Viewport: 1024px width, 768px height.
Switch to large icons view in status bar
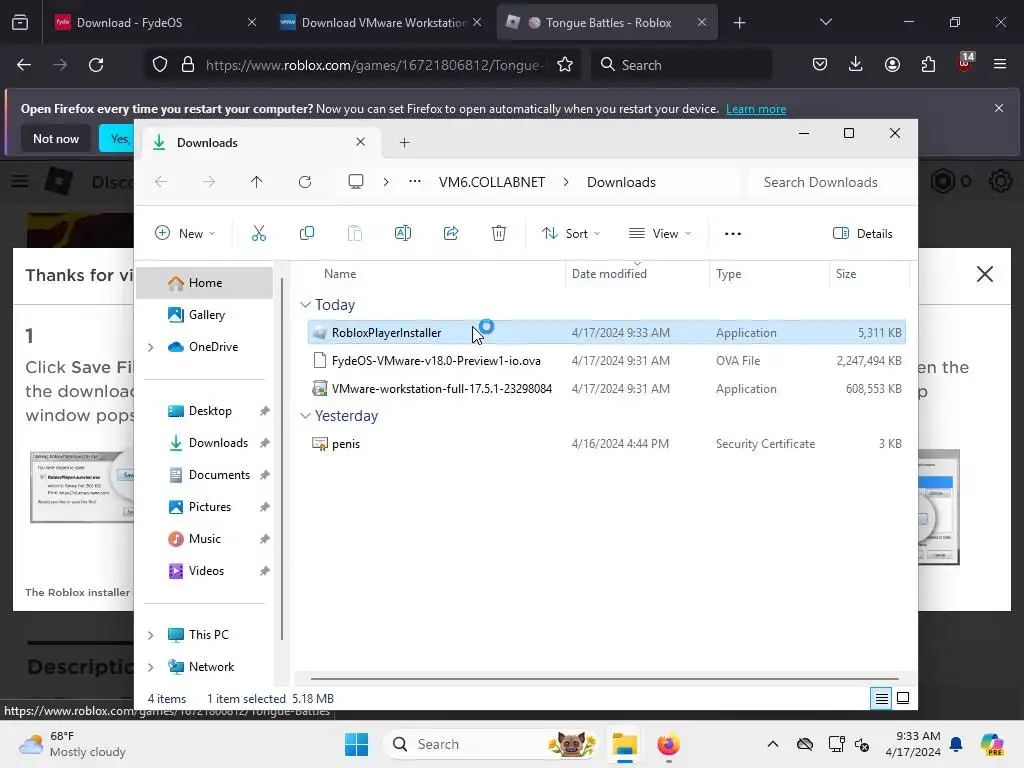pos(903,698)
